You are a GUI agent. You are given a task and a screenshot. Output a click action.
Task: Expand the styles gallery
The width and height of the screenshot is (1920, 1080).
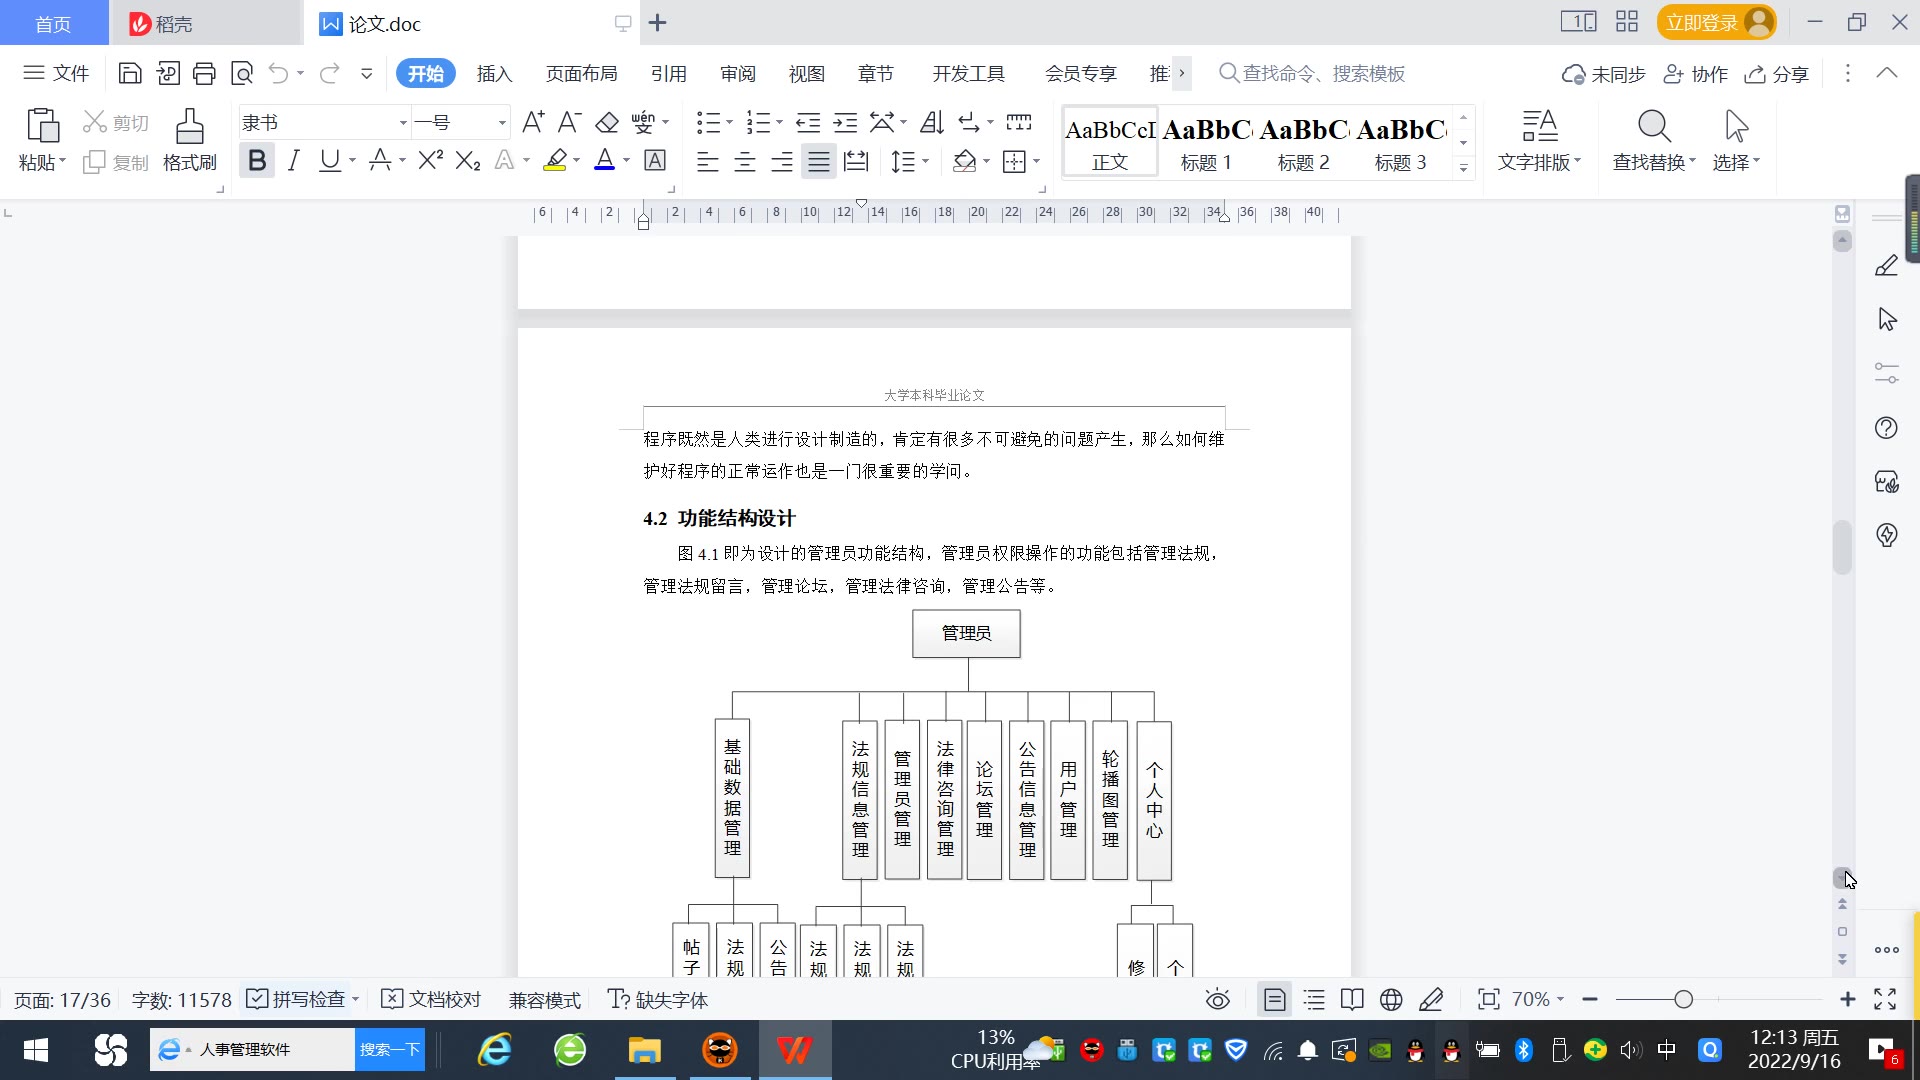pyautogui.click(x=1463, y=167)
